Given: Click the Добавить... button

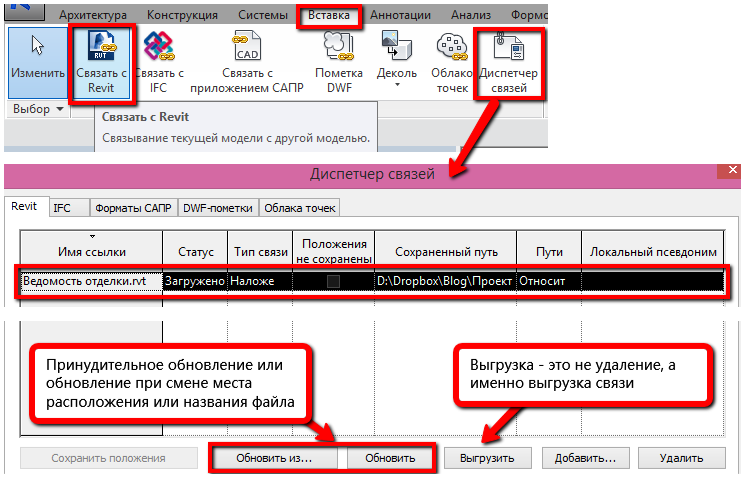Looking at the screenshot, I should tap(585, 458).
